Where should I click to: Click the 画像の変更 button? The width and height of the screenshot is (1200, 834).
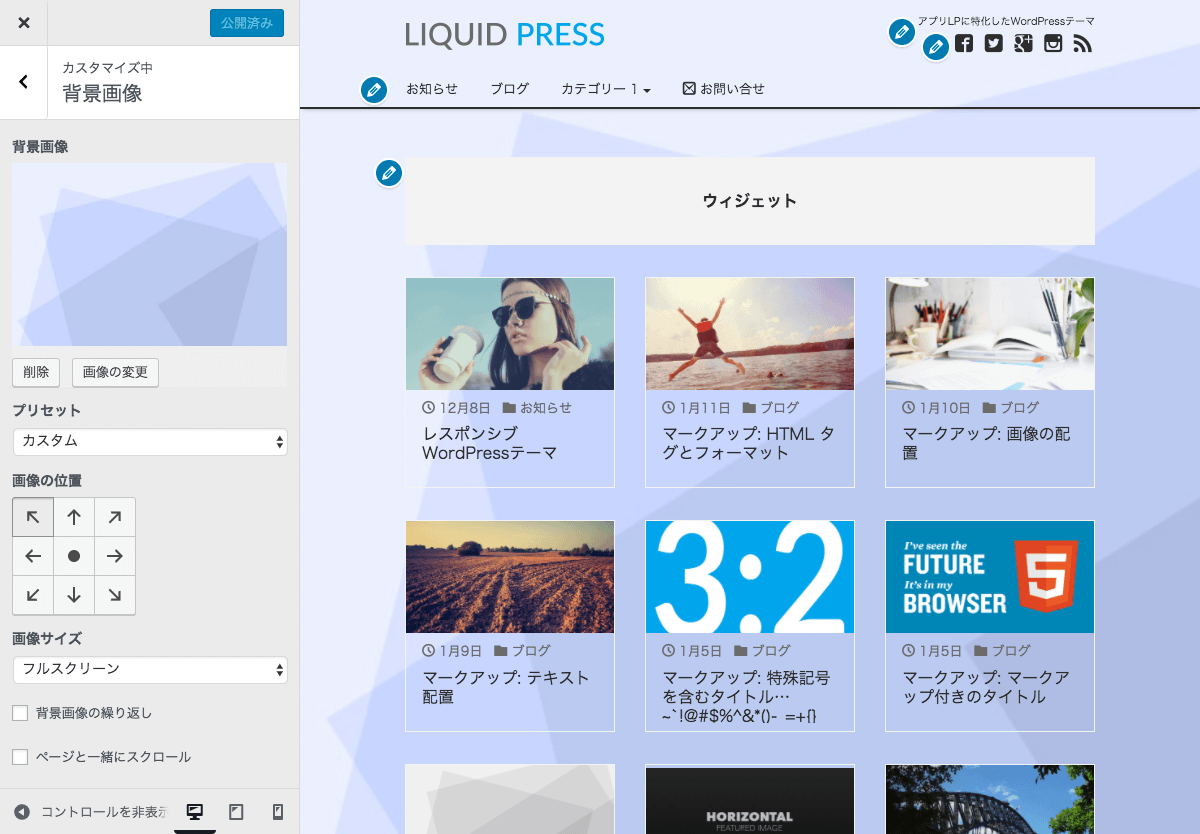click(x=115, y=372)
